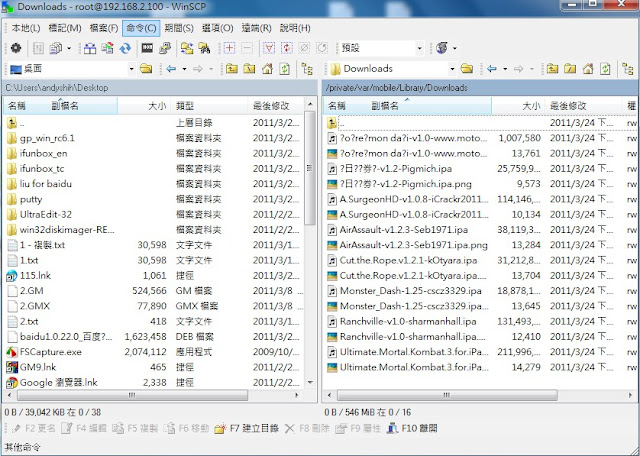Go to local root directory icon
This screenshot has height=456, width=640.
pyautogui.click(x=249, y=69)
